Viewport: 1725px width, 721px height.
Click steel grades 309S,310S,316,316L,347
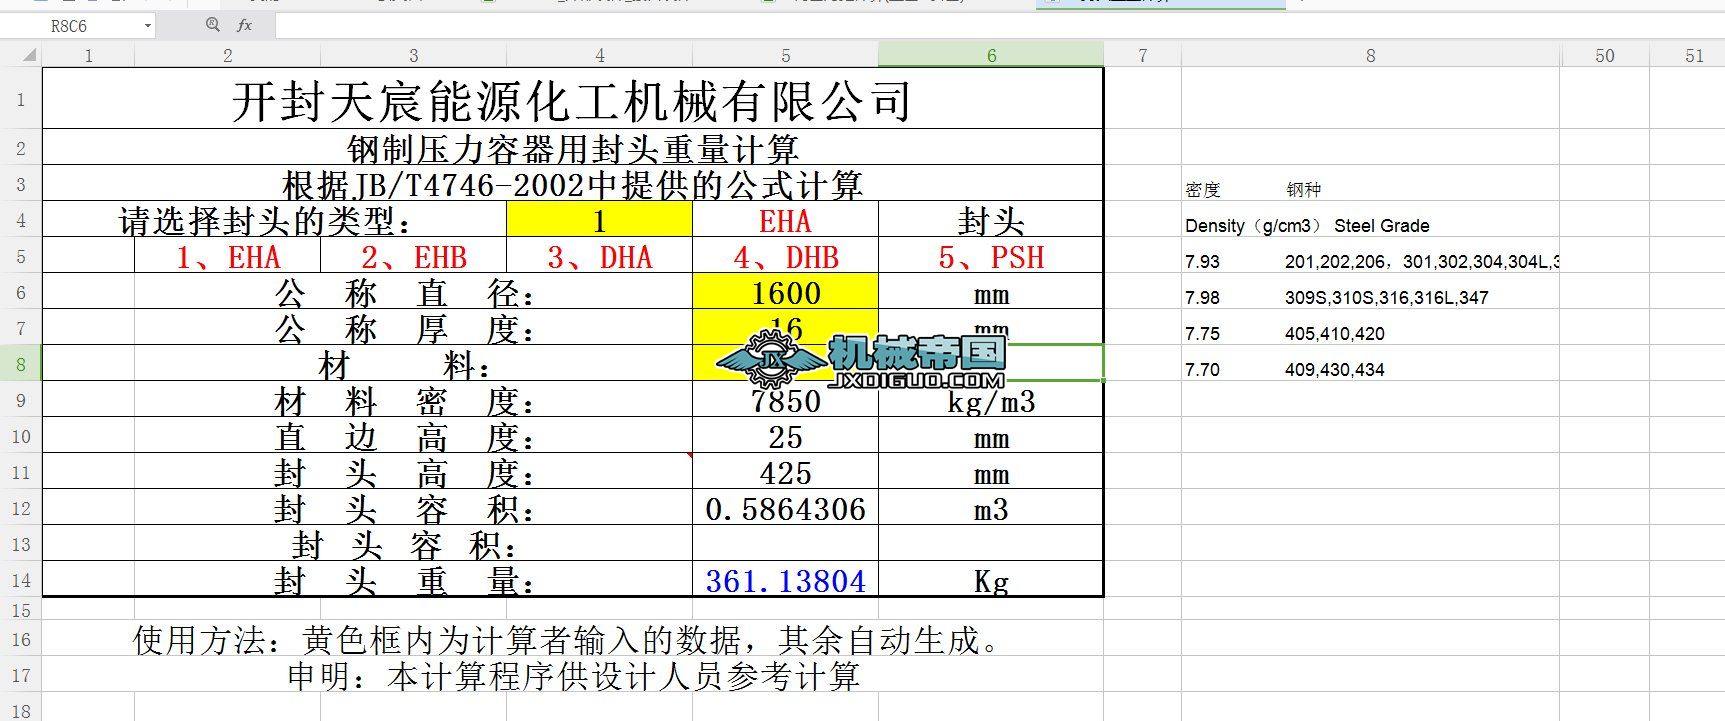click(1386, 297)
